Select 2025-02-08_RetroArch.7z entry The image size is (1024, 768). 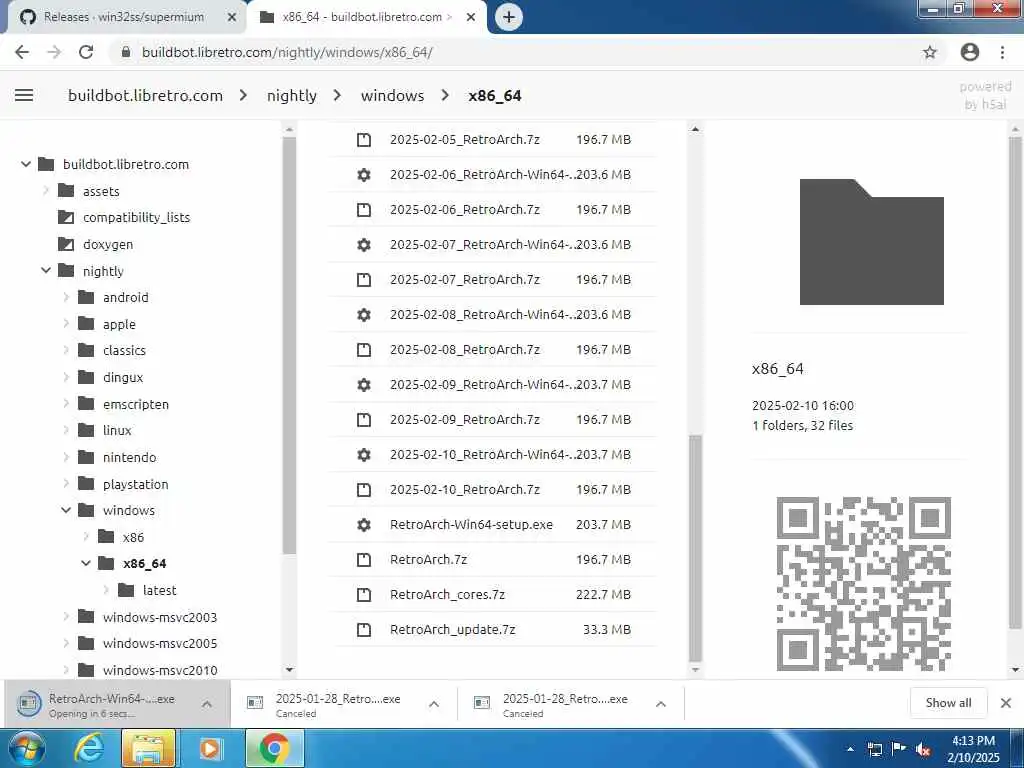point(493,349)
